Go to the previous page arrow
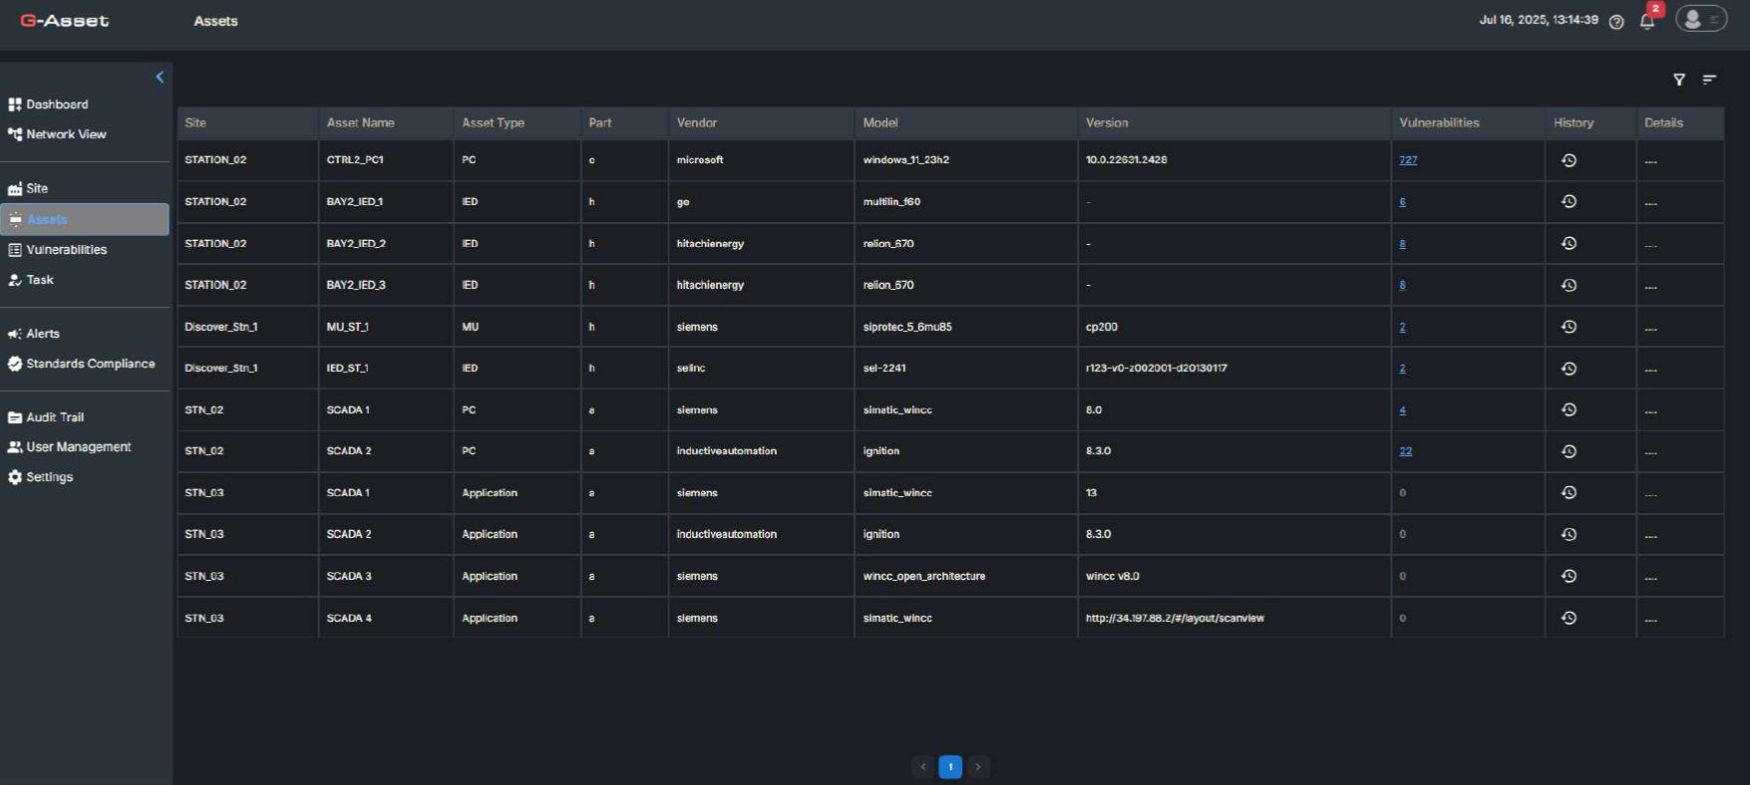1750x785 pixels. coord(923,767)
